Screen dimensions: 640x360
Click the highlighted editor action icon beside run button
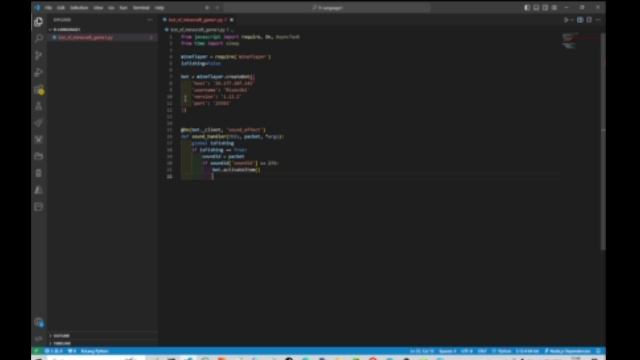click(580, 20)
